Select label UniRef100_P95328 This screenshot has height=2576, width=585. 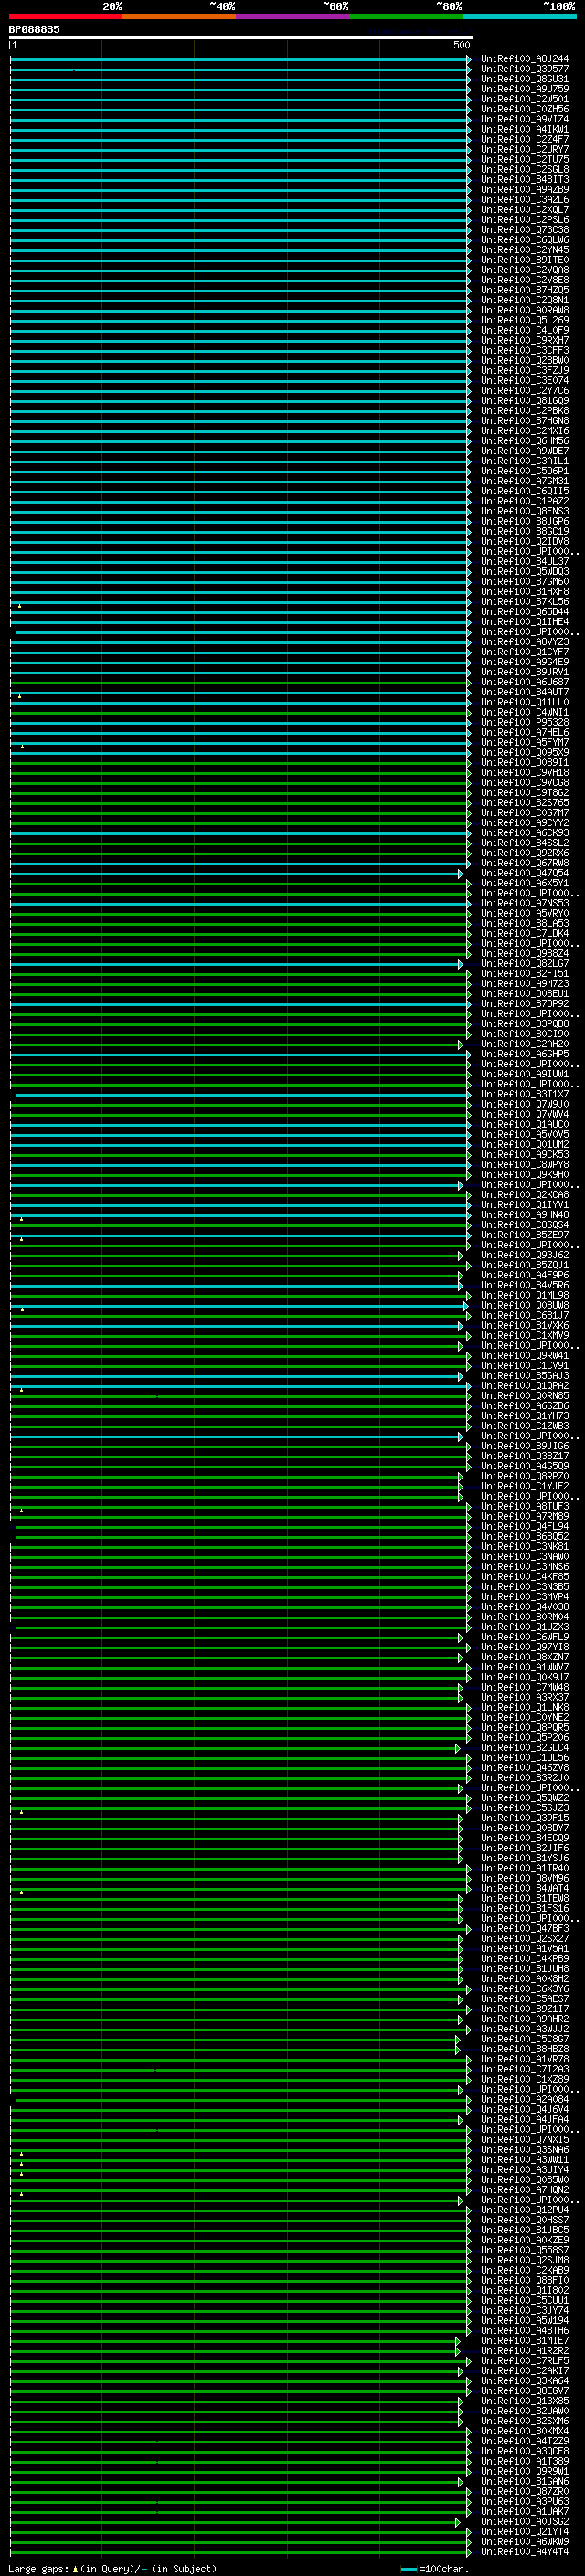pyautogui.click(x=525, y=722)
